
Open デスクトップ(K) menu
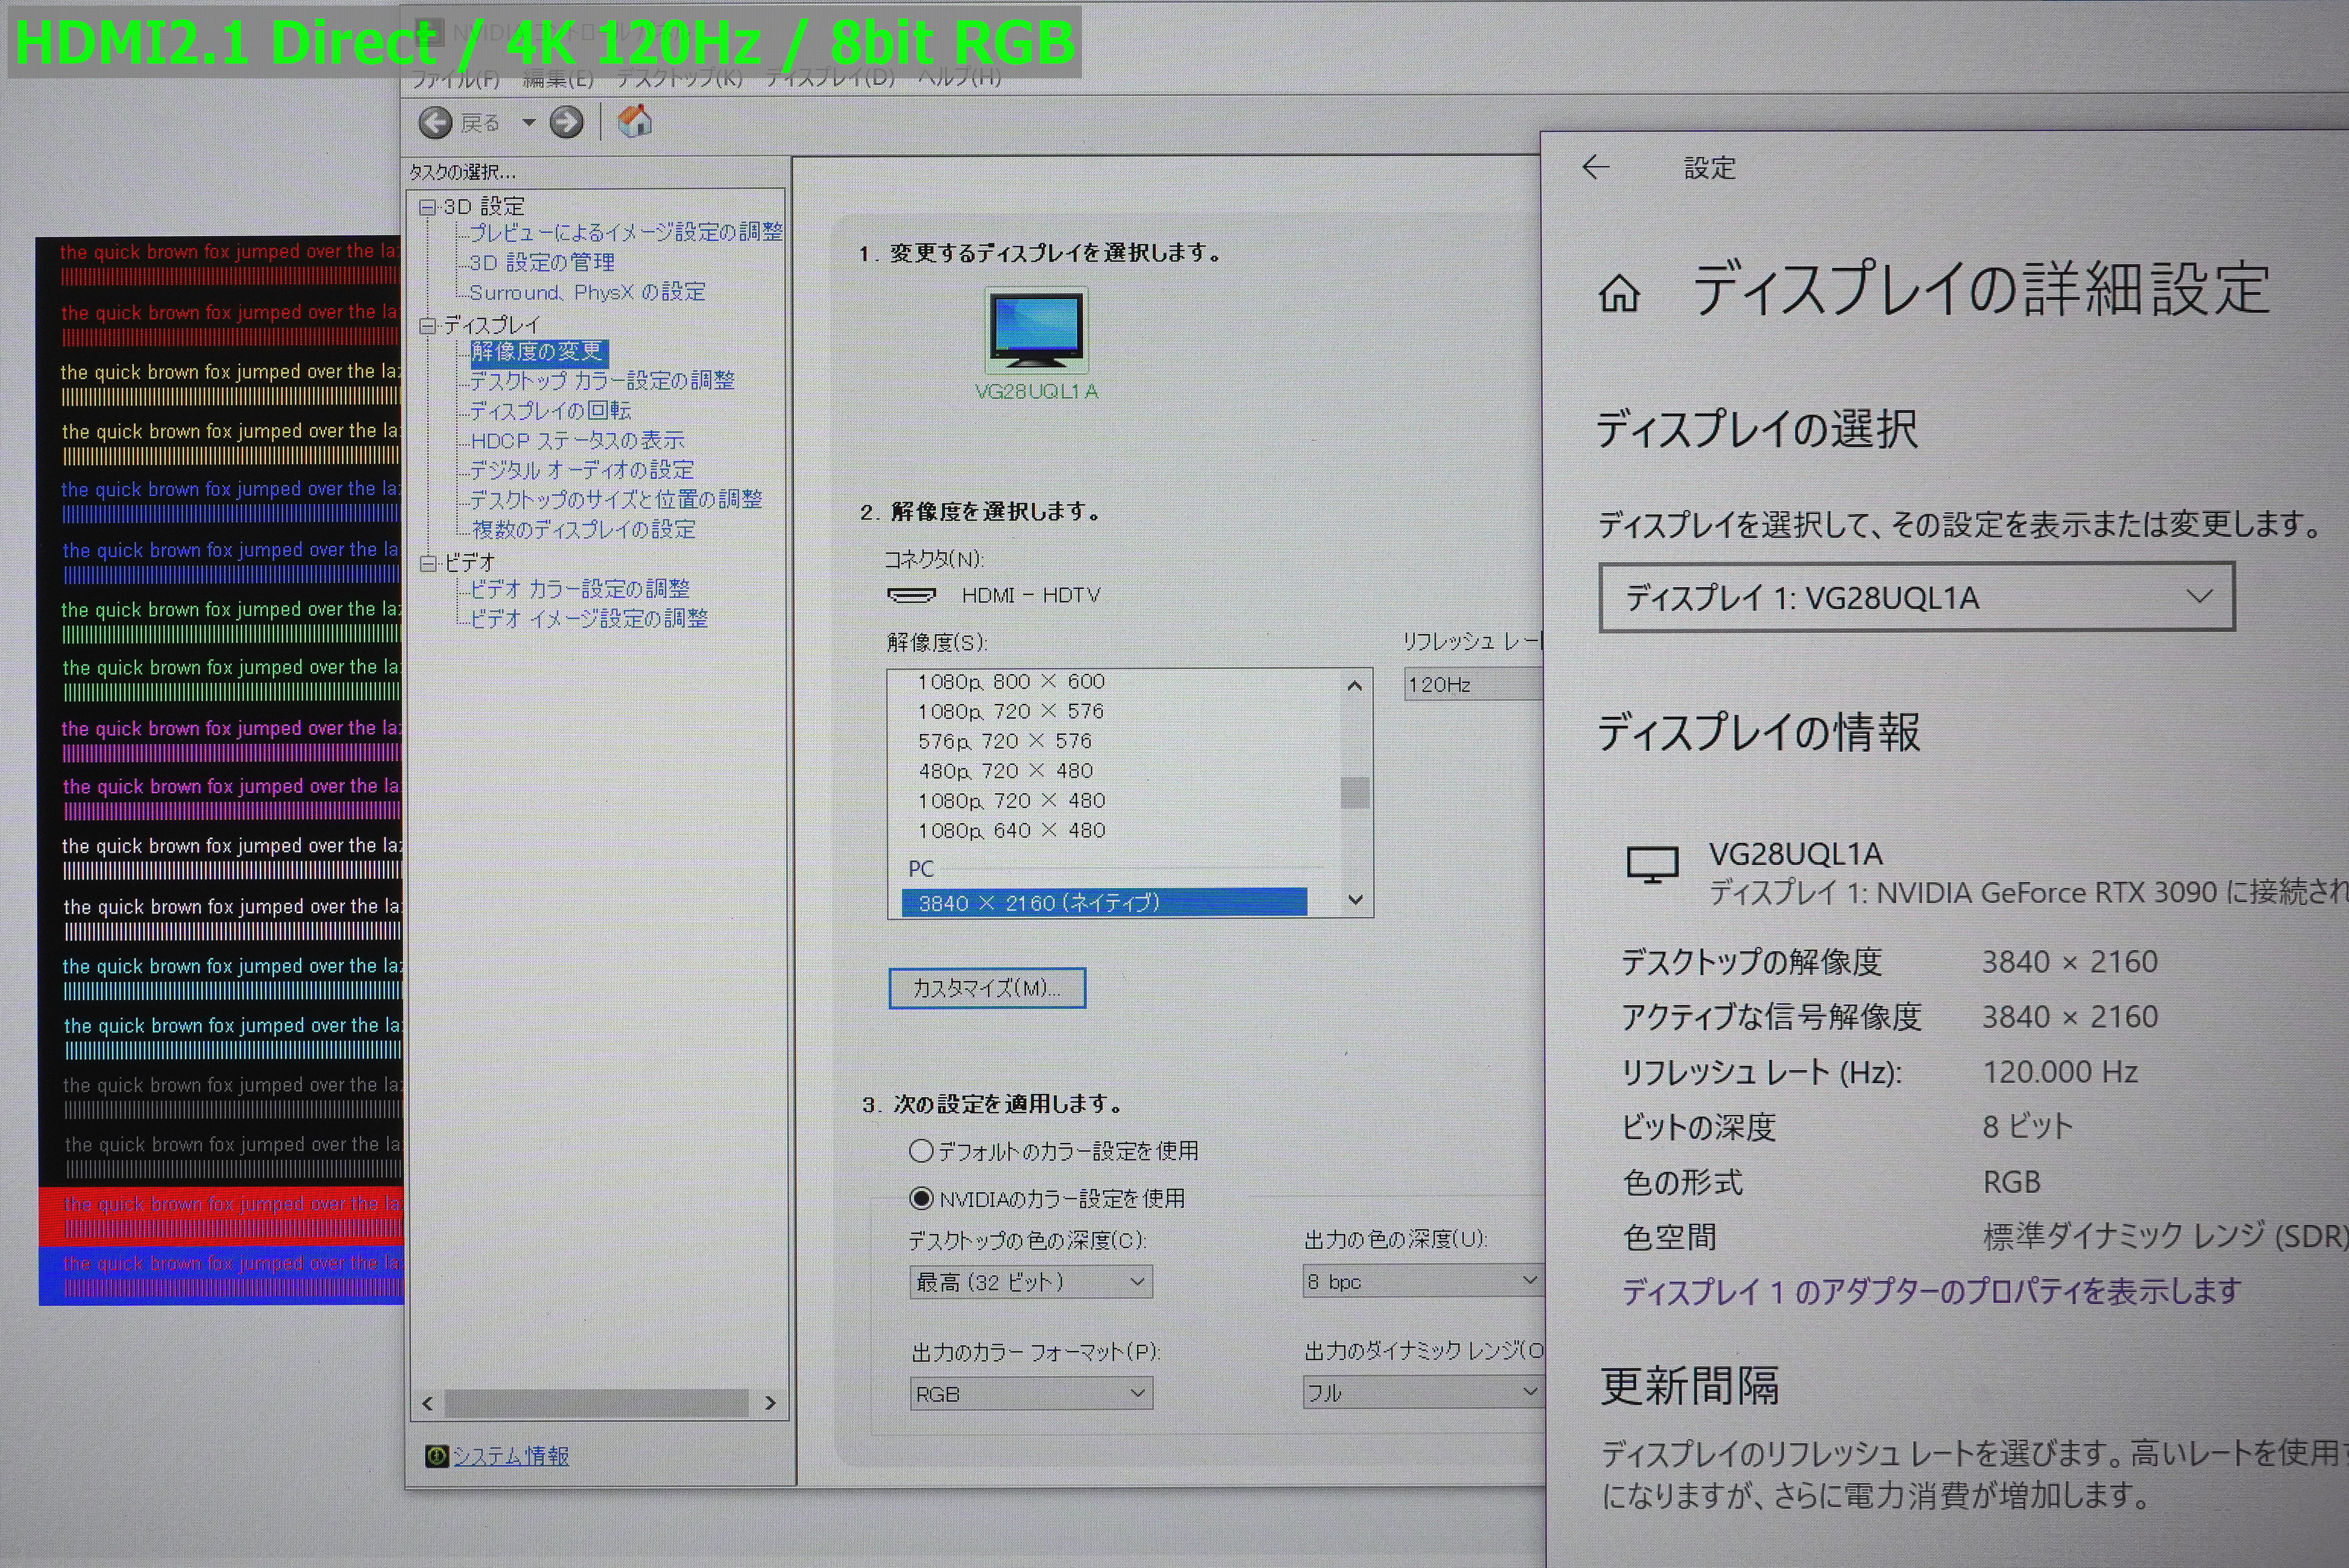[679, 78]
